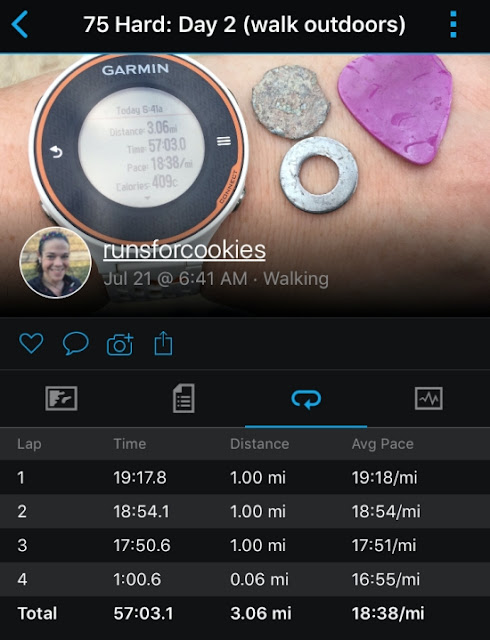Open the charts tab icon

coord(429,398)
